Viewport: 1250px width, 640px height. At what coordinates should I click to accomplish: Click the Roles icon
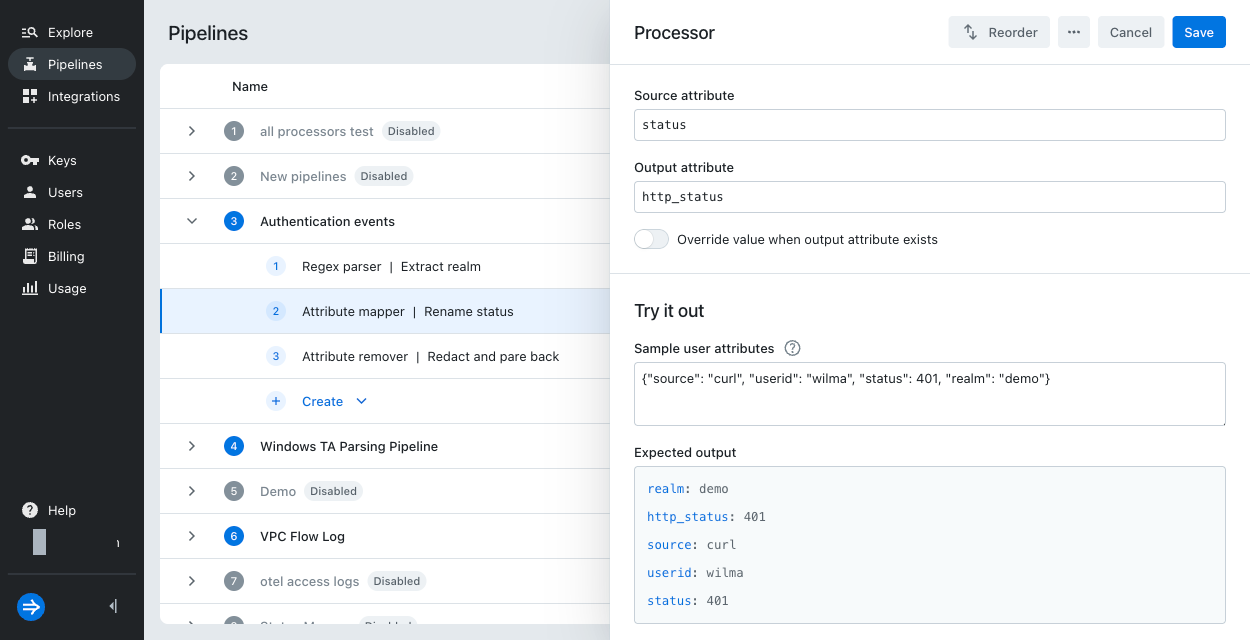[x=30, y=224]
